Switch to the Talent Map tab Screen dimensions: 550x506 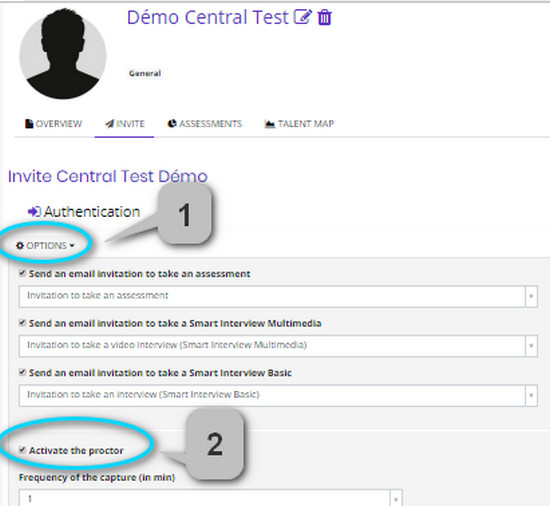[x=299, y=124]
